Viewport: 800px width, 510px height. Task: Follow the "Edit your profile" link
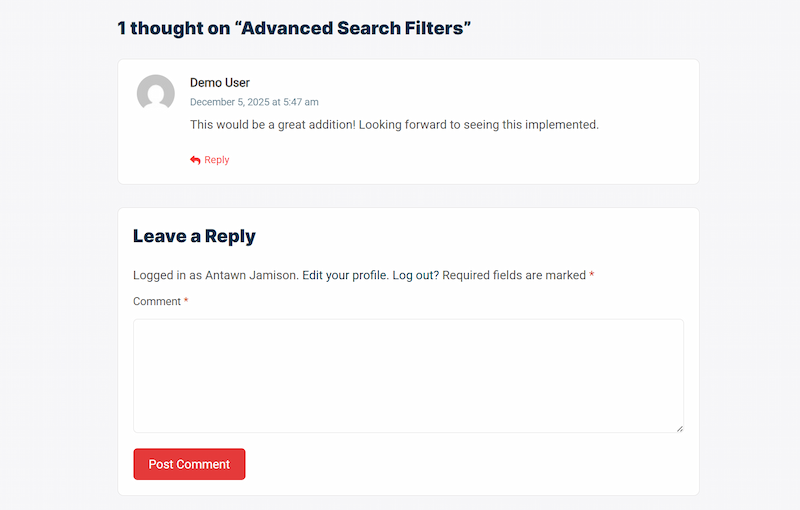345,276
